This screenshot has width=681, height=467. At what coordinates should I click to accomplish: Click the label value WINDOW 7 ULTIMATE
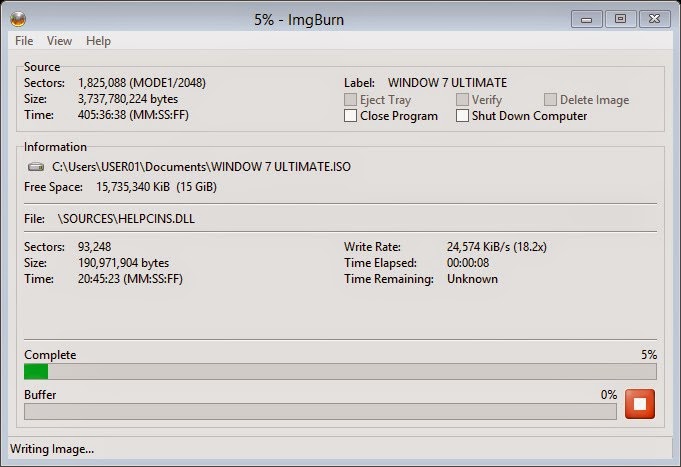(447, 83)
